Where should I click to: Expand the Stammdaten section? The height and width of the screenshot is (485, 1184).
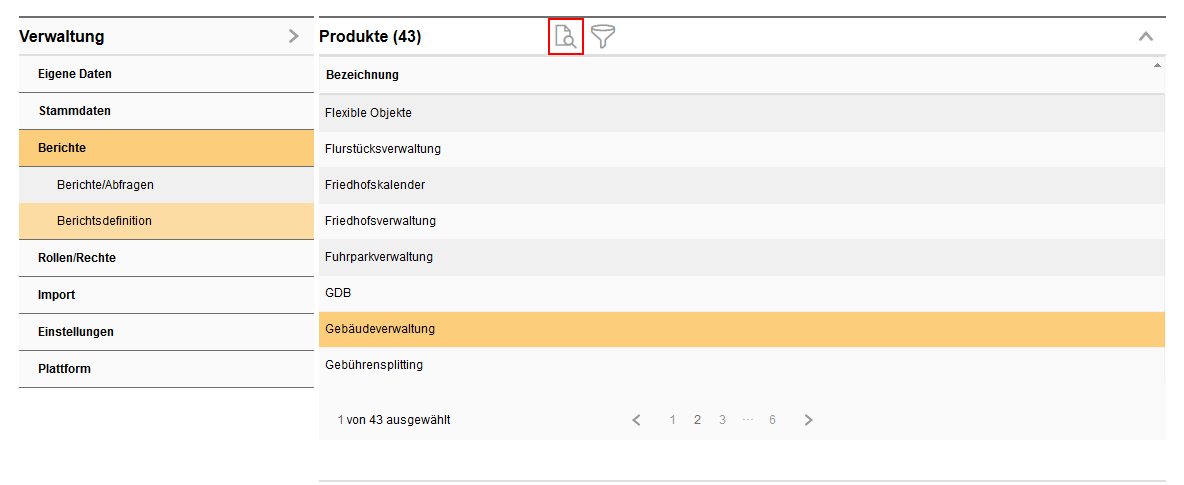75,111
